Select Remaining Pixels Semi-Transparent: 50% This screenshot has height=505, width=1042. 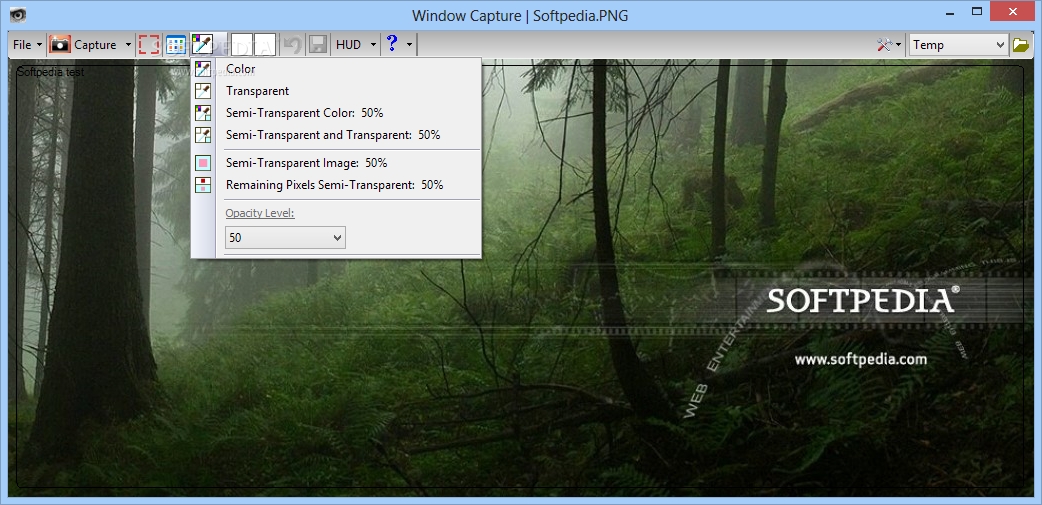[336, 185]
